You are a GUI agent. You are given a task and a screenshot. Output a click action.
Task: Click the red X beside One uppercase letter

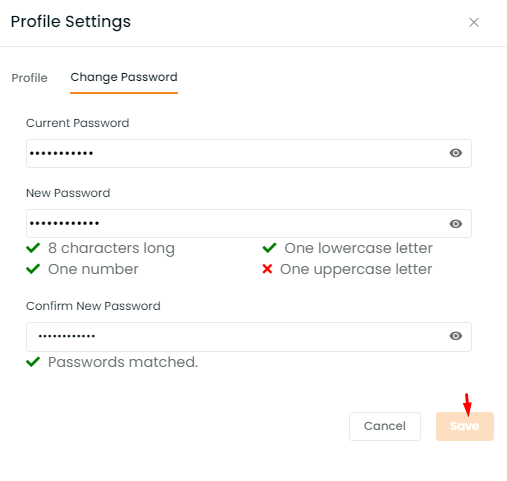[x=267, y=269]
